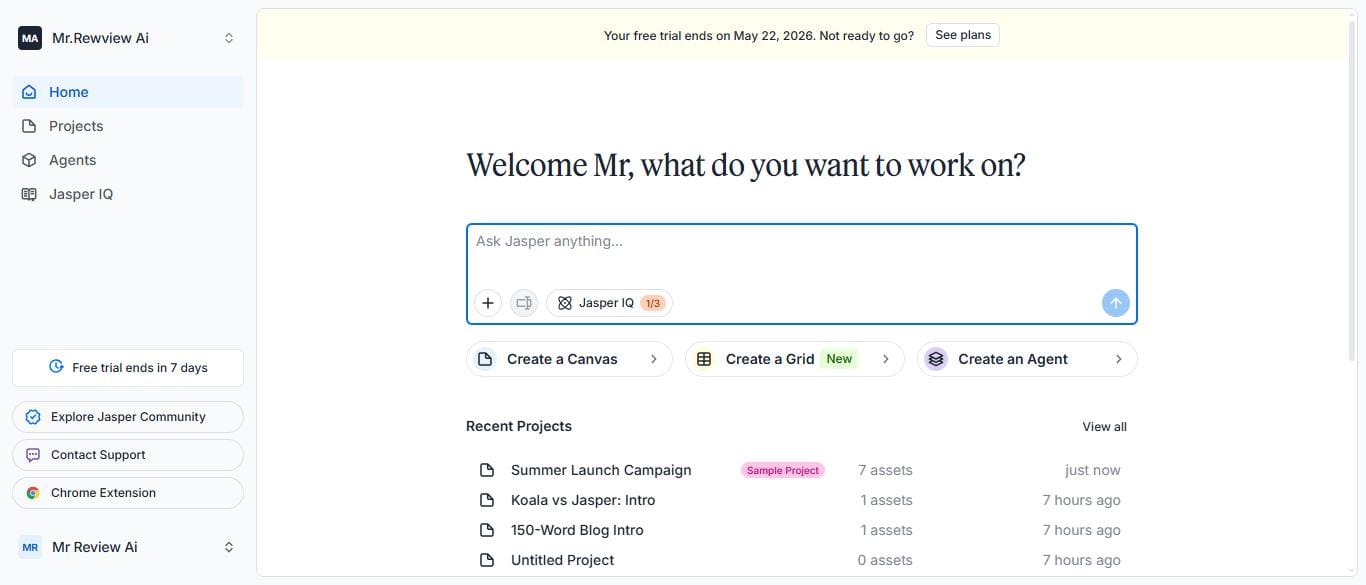Open Koala vs Jasper: Intro project

[583, 500]
